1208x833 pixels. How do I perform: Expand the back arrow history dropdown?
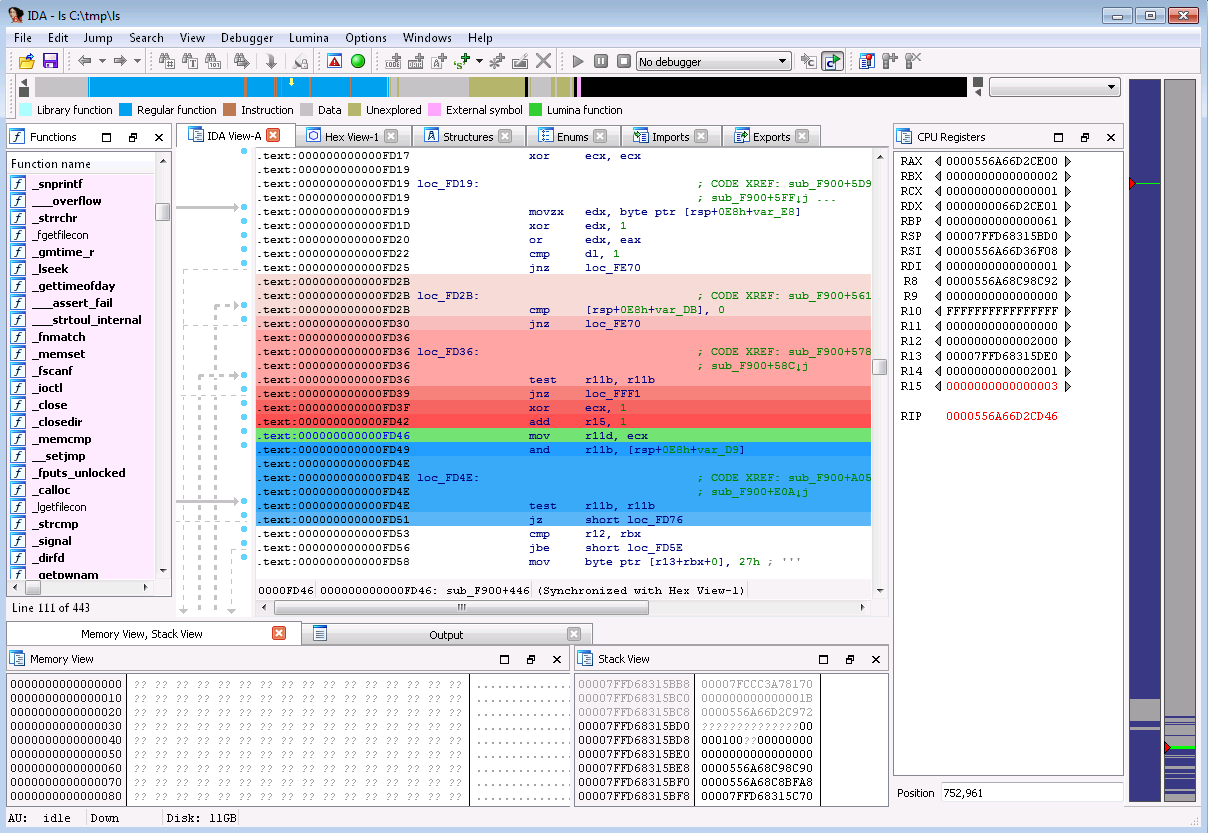(x=100, y=61)
